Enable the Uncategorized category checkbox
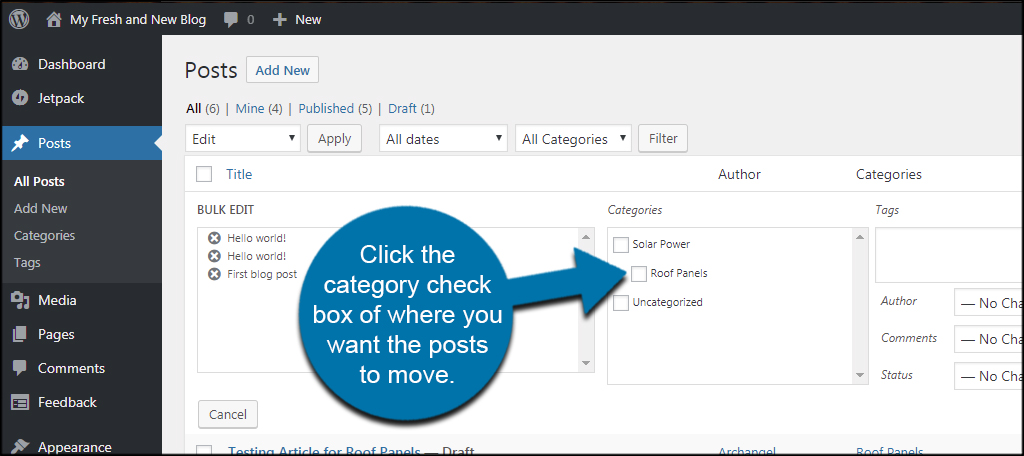 pos(621,302)
